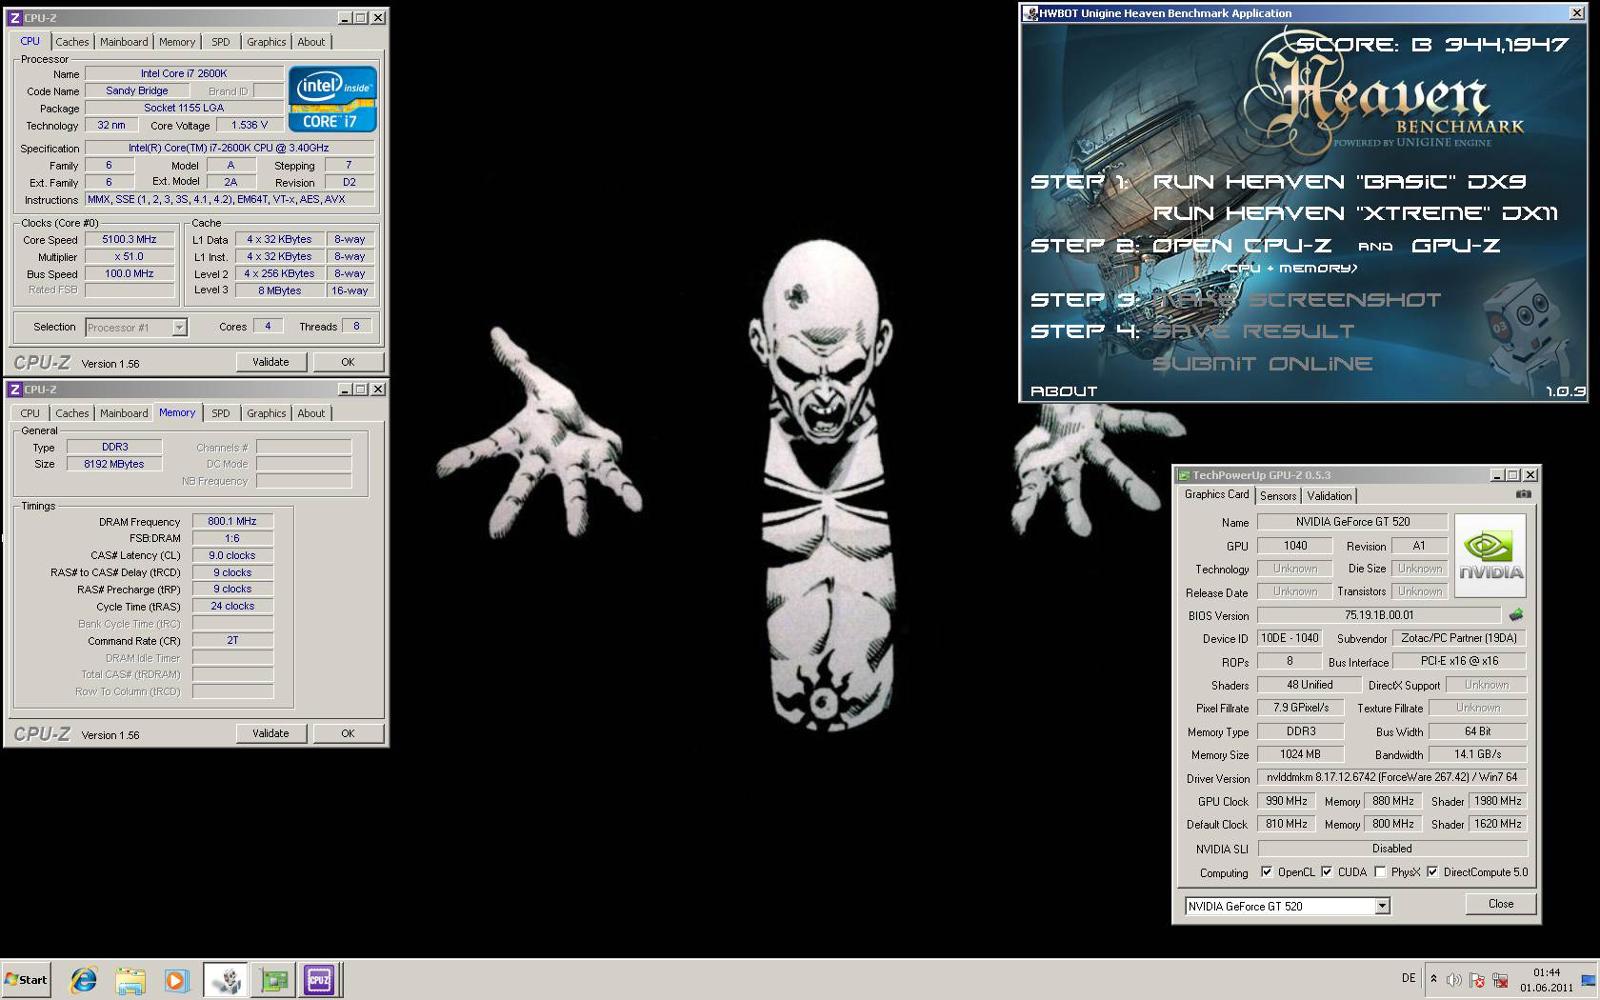Expand hidden tray icons with the chevron
This screenshot has width=1600, height=1000.
point(1433,979)
